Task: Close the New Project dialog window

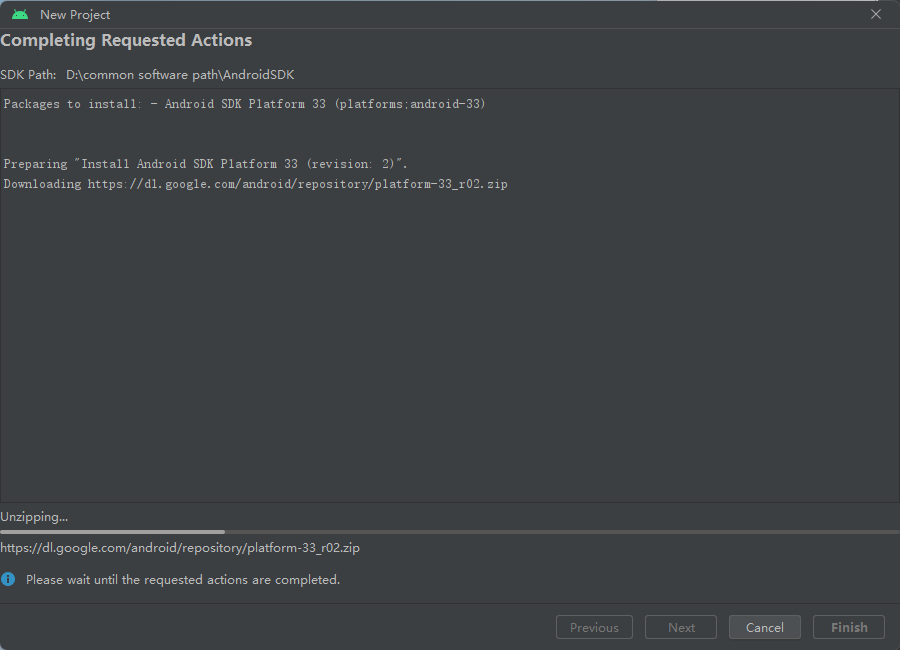Action: click(x=875, y=14)
